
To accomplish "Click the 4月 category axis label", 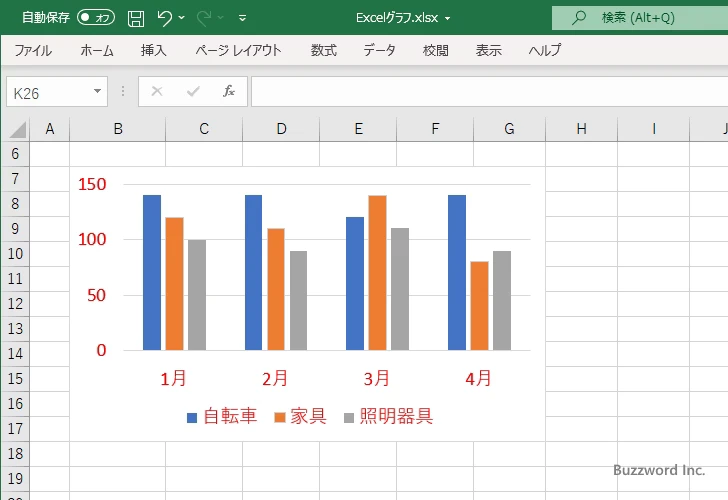I will tap(478, 378).
